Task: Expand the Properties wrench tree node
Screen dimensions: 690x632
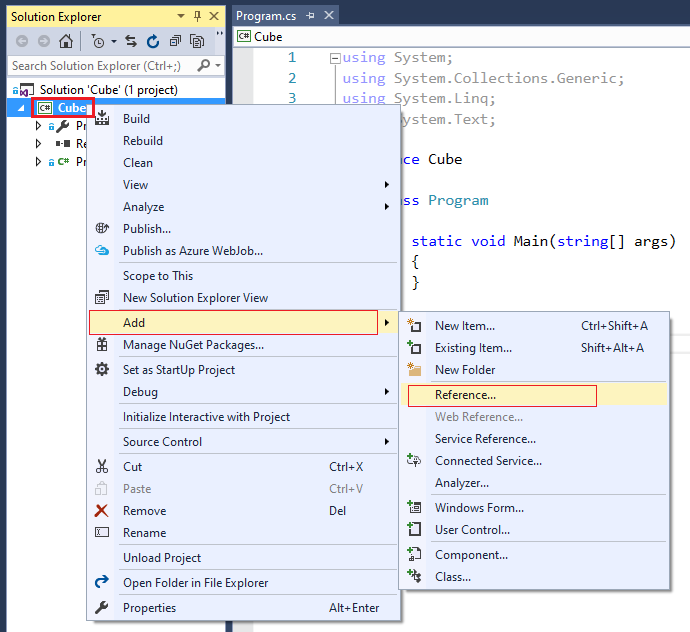Action: pyautogui.click(x=38, y=126)
